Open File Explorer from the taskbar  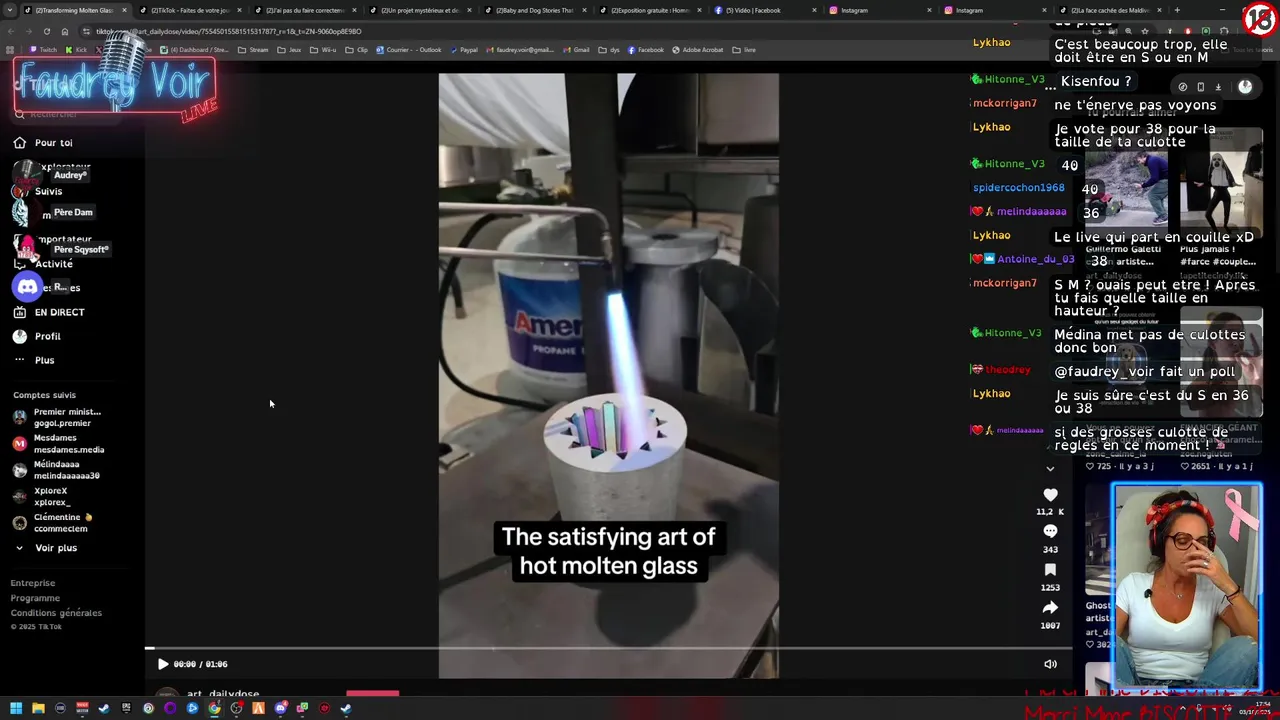click(x=38, y=708)
